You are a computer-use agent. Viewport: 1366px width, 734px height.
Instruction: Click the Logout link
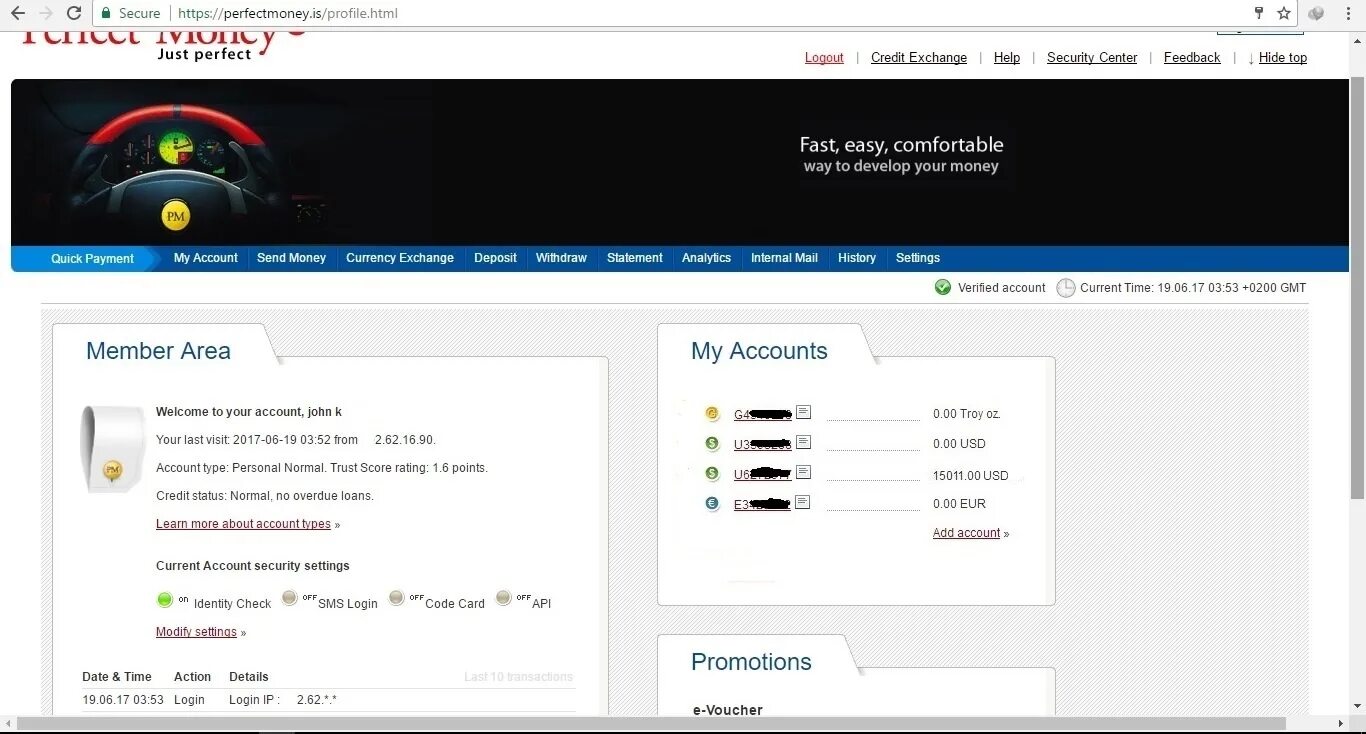click(x=824, y=58)
